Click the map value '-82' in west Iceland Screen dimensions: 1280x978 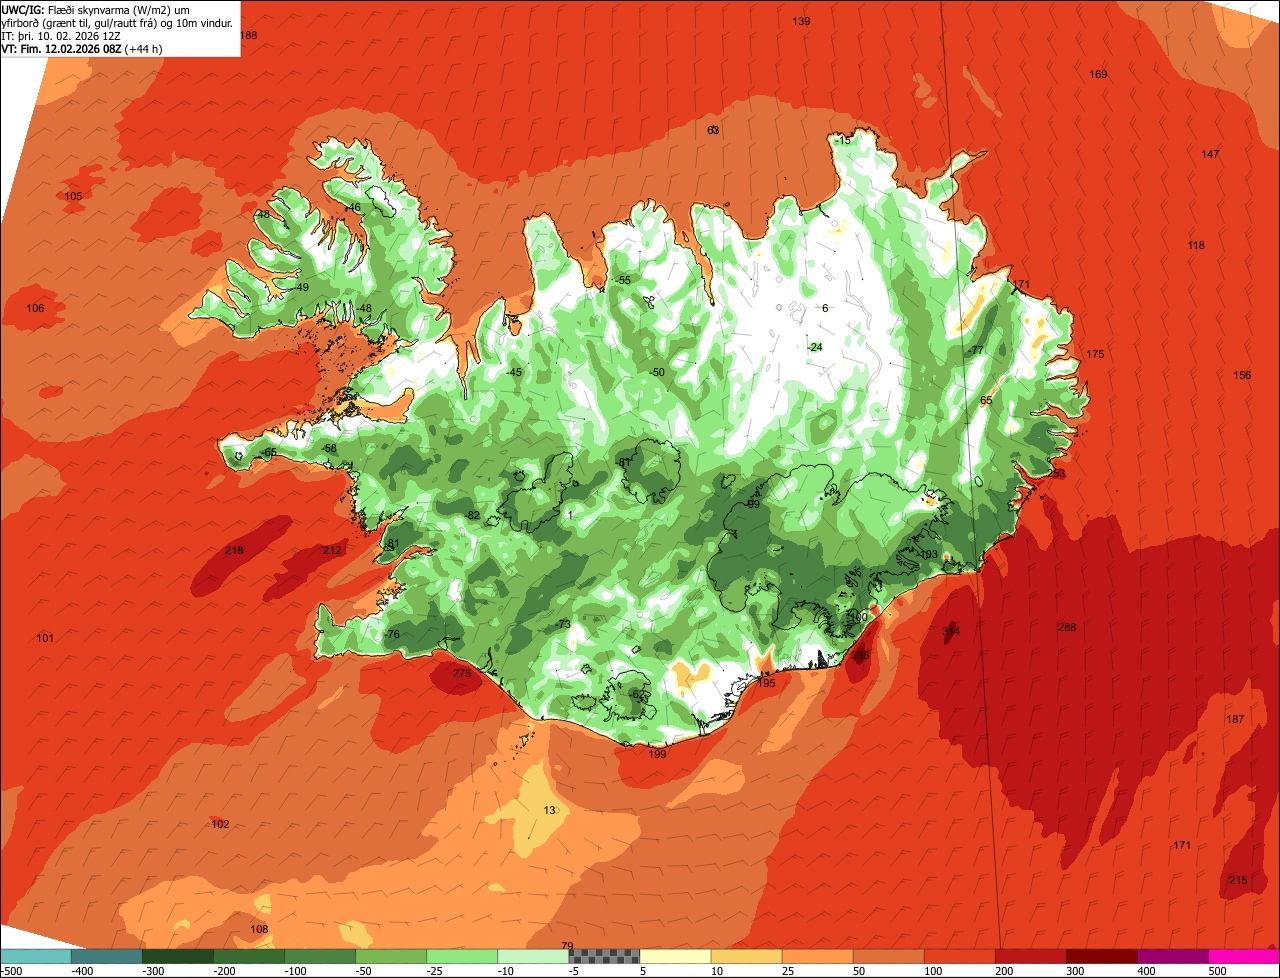tap(473, 515)
